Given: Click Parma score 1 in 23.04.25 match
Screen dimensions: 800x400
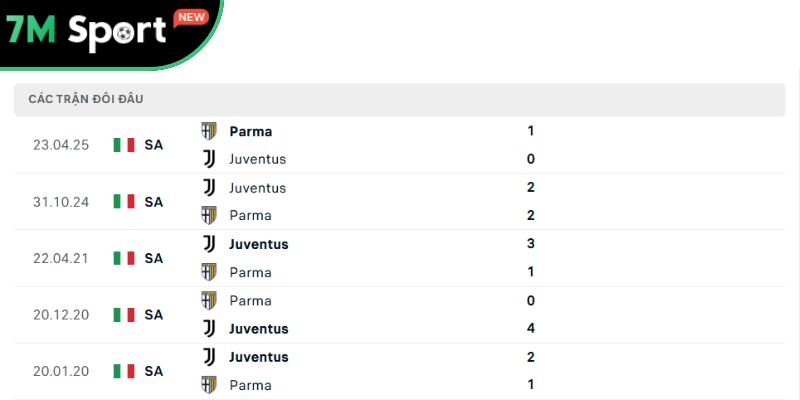Looking at the screenshot, I should click(x=531, y=131).
